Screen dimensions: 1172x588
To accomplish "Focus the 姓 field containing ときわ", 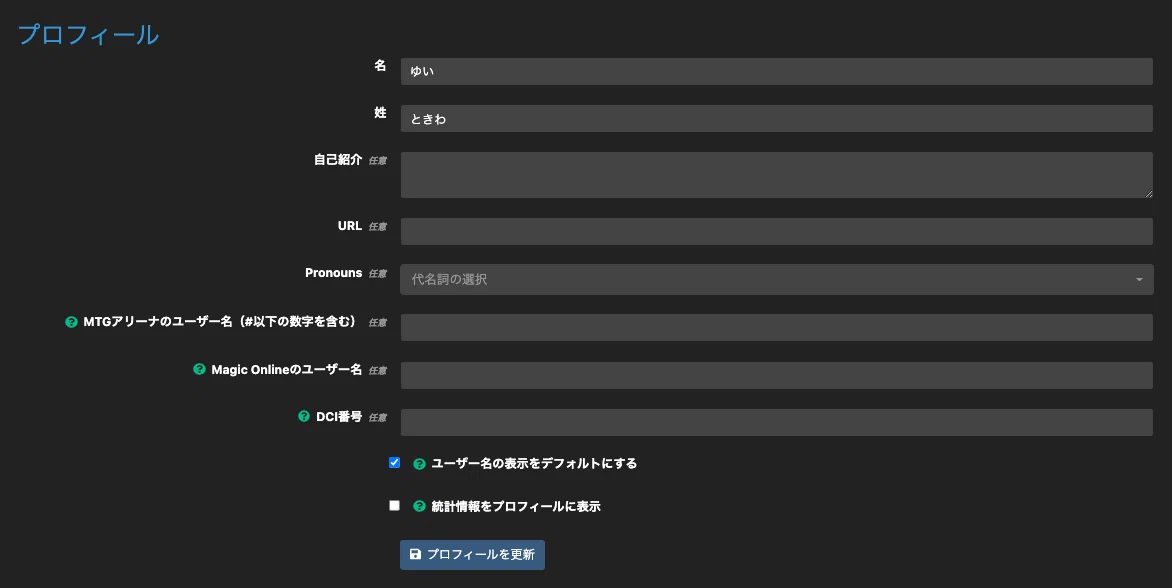I will point(777,119).
